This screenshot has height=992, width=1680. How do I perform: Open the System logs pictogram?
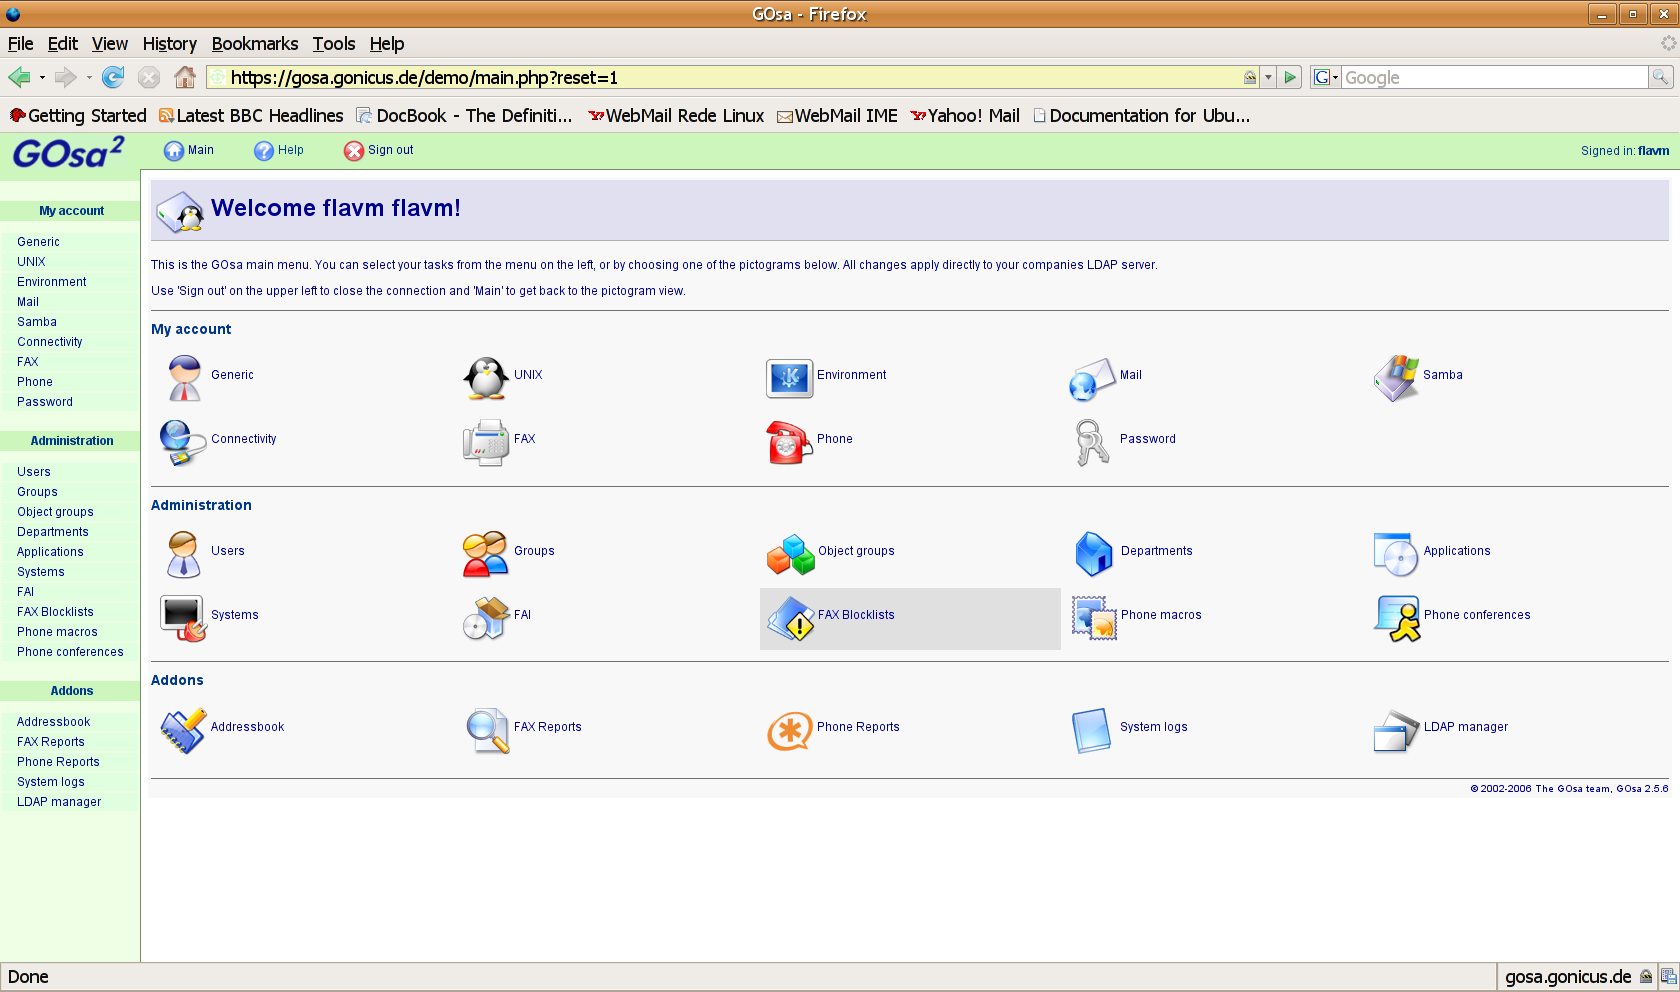tap(1092, 729)
